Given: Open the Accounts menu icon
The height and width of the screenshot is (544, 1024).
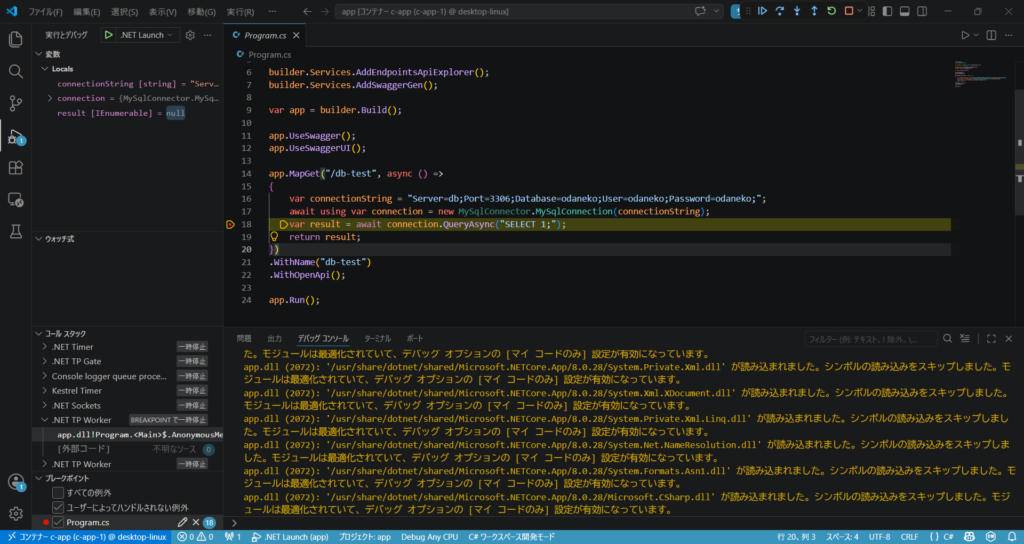Looking at the screenshot, I should pyautogui.click(x=16, y=482).
